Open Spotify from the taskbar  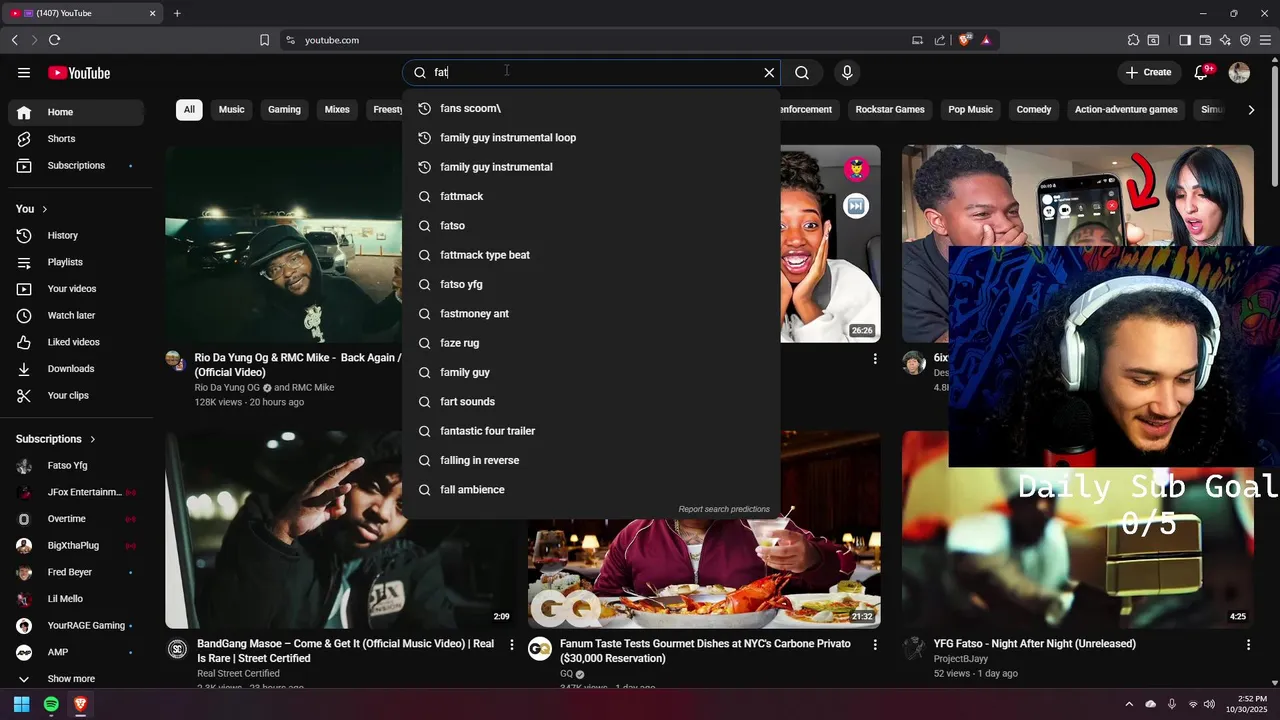point(51,704)
